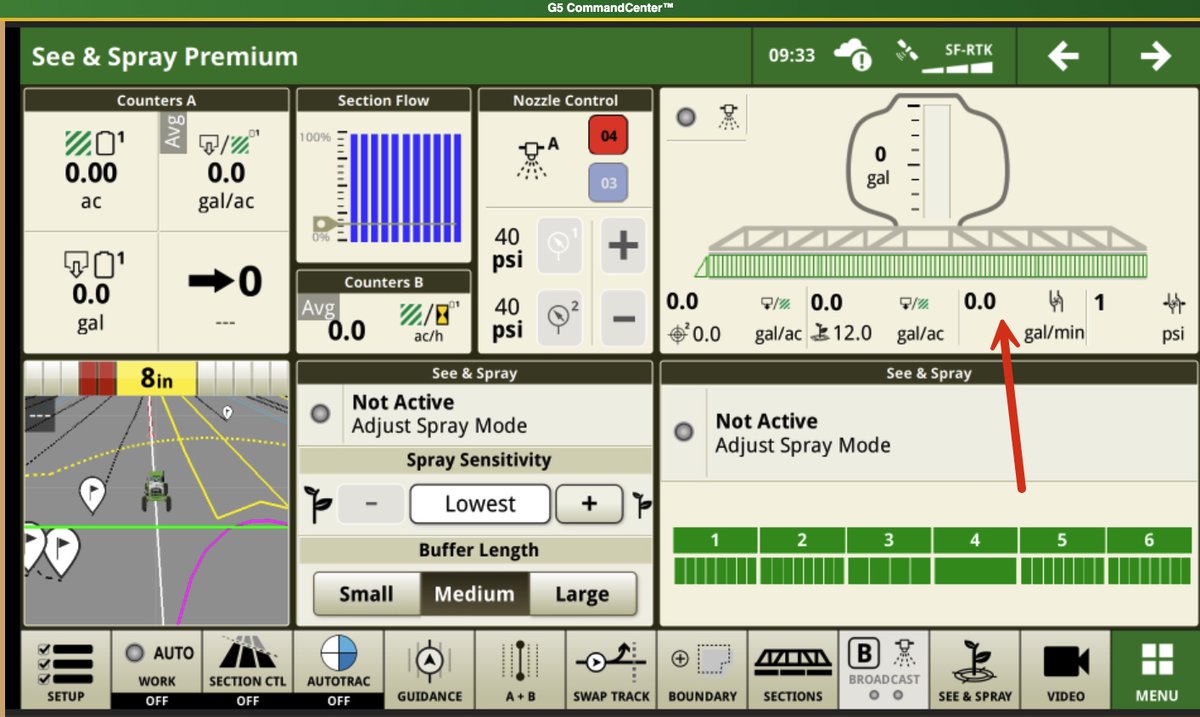Adjust Section Flow level slider
The image size is (1200, 717).
(x=326, y=224)
